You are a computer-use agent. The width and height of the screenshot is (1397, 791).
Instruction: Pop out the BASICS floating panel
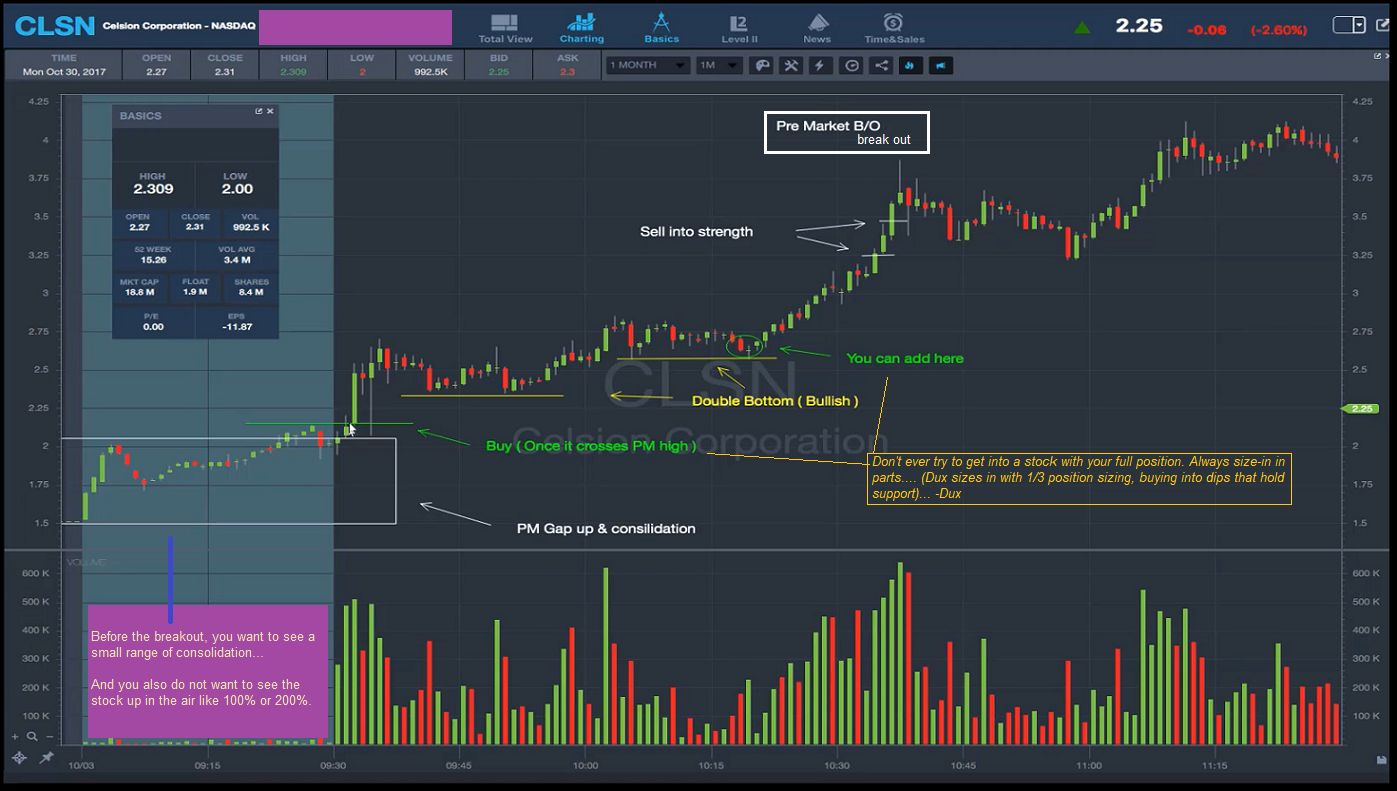point(259,111)
